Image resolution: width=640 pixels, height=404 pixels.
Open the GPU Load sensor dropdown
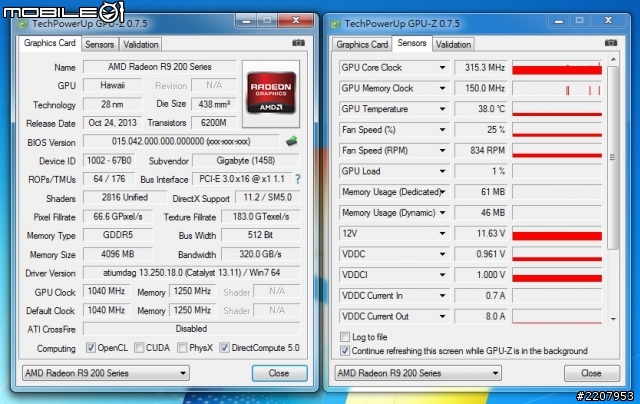pyautogui.click(x=442, y=171)
